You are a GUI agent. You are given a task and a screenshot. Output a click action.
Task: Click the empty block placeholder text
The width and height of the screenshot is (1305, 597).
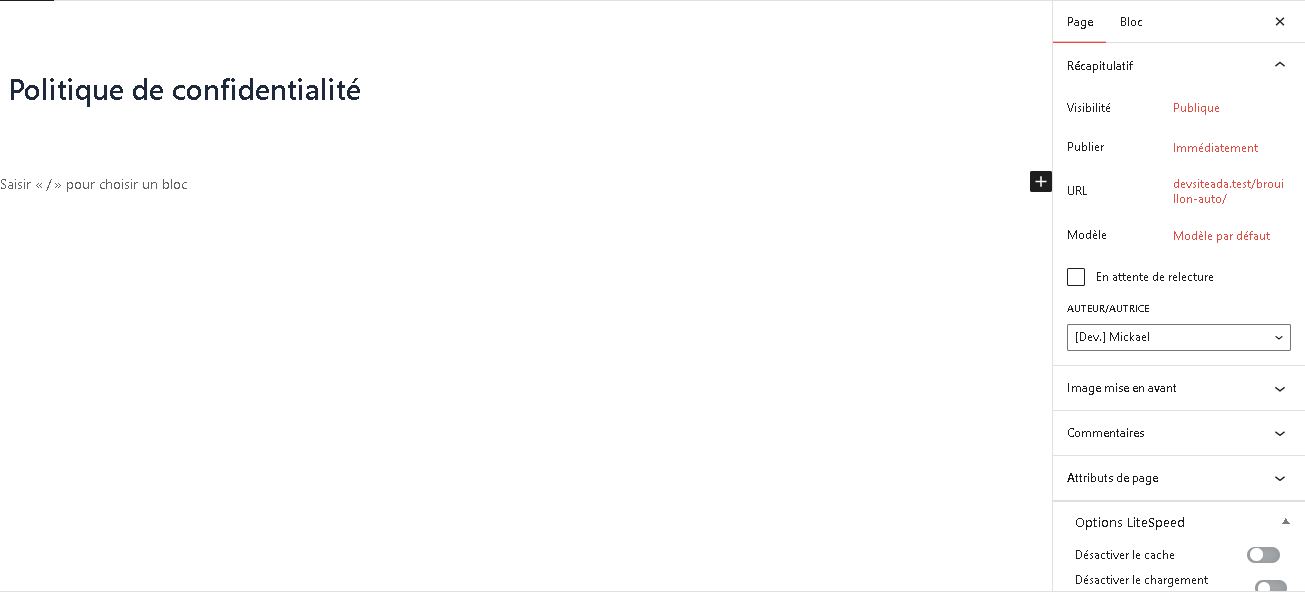pos(94,184)
